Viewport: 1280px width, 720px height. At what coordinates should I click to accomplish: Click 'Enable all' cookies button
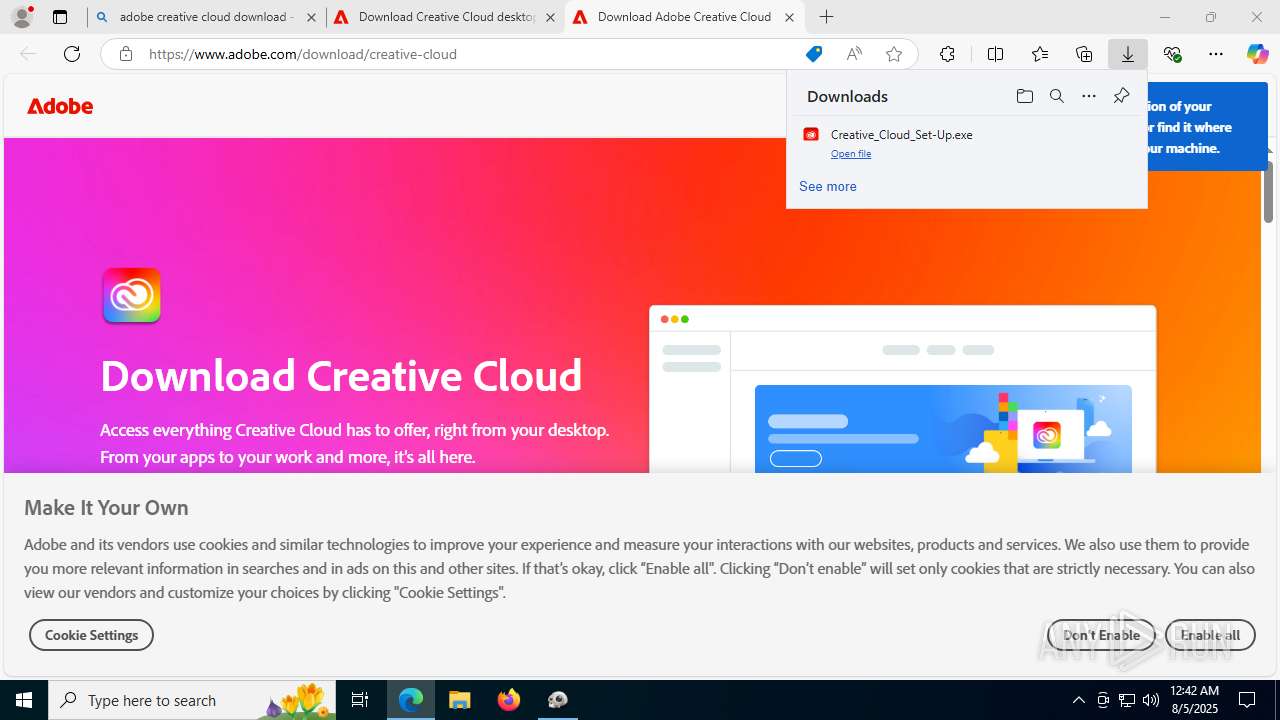pyautogui.click(x=1210, y=635)
